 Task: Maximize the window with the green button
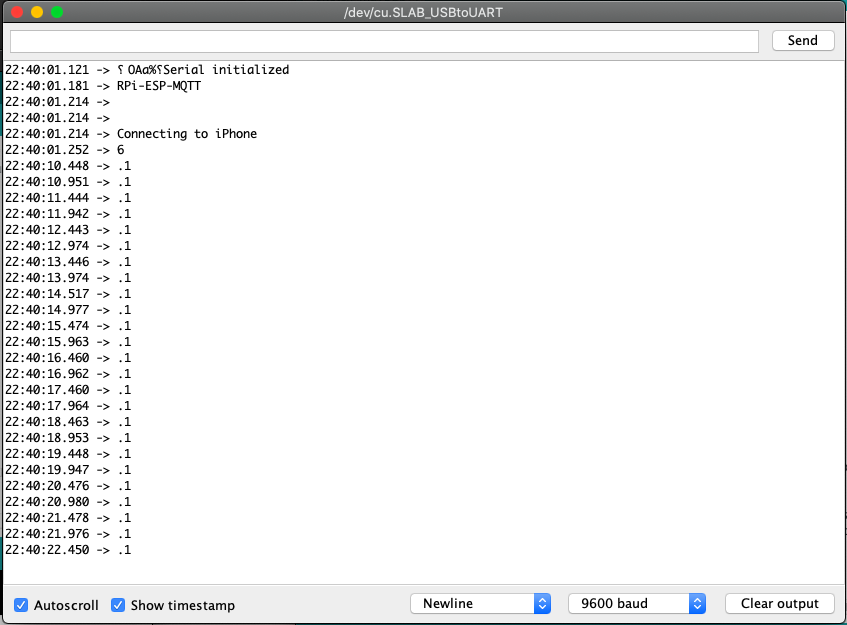[57, 12]
